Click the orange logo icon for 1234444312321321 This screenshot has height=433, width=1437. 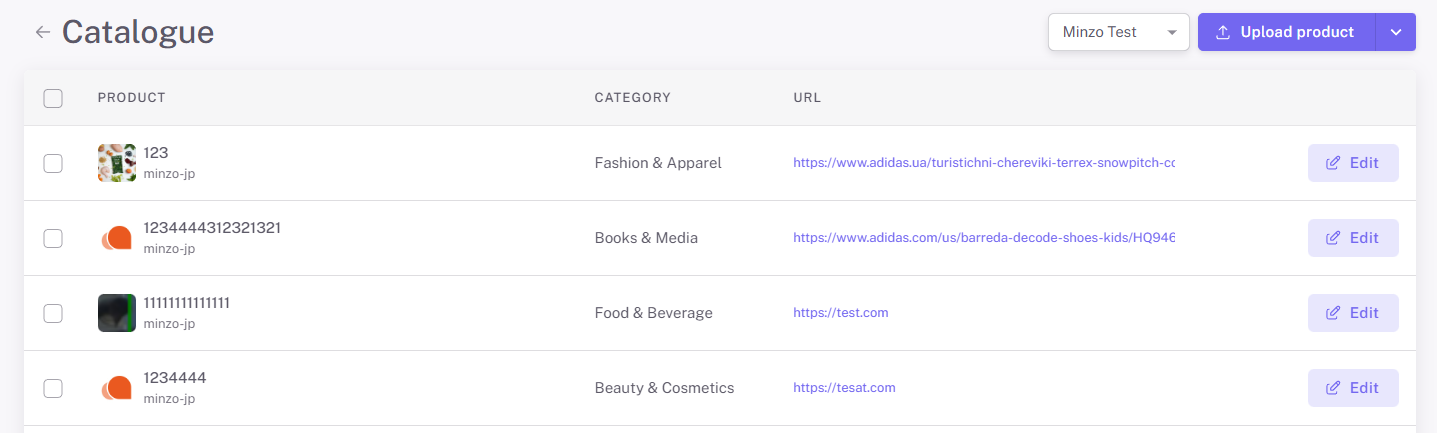point(116,238)
